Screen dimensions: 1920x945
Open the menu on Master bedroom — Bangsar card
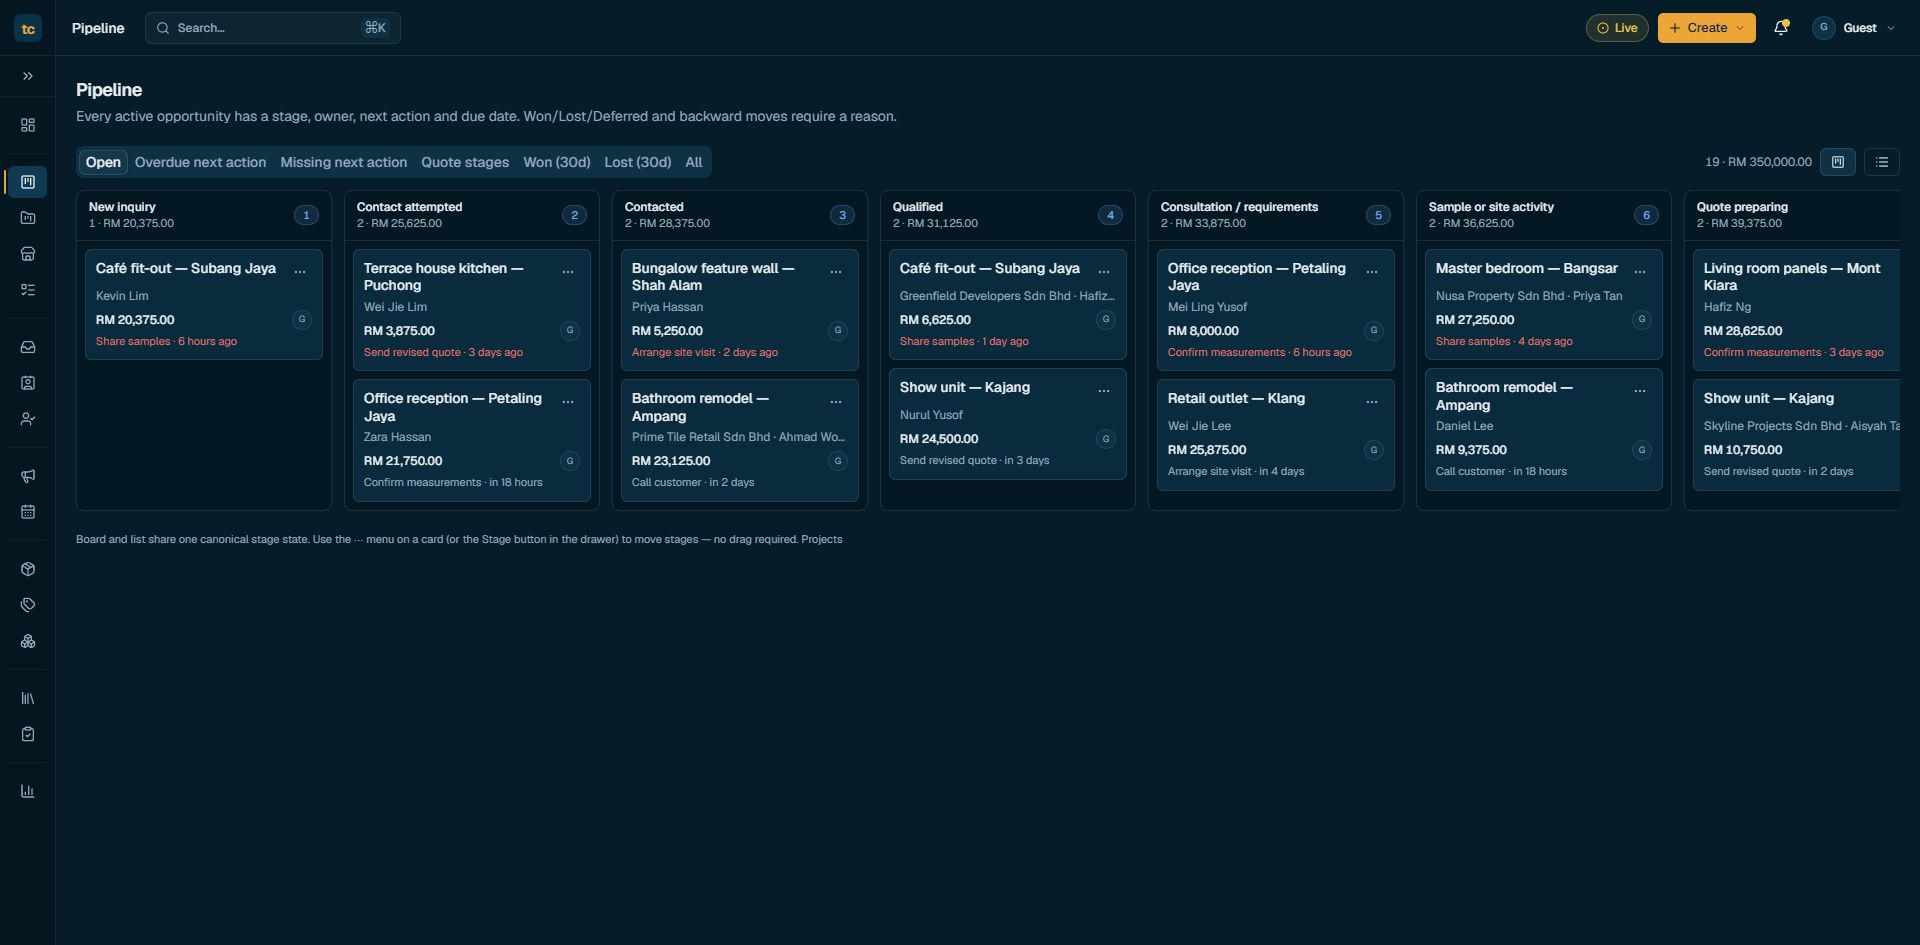(x=1640, y=271)
